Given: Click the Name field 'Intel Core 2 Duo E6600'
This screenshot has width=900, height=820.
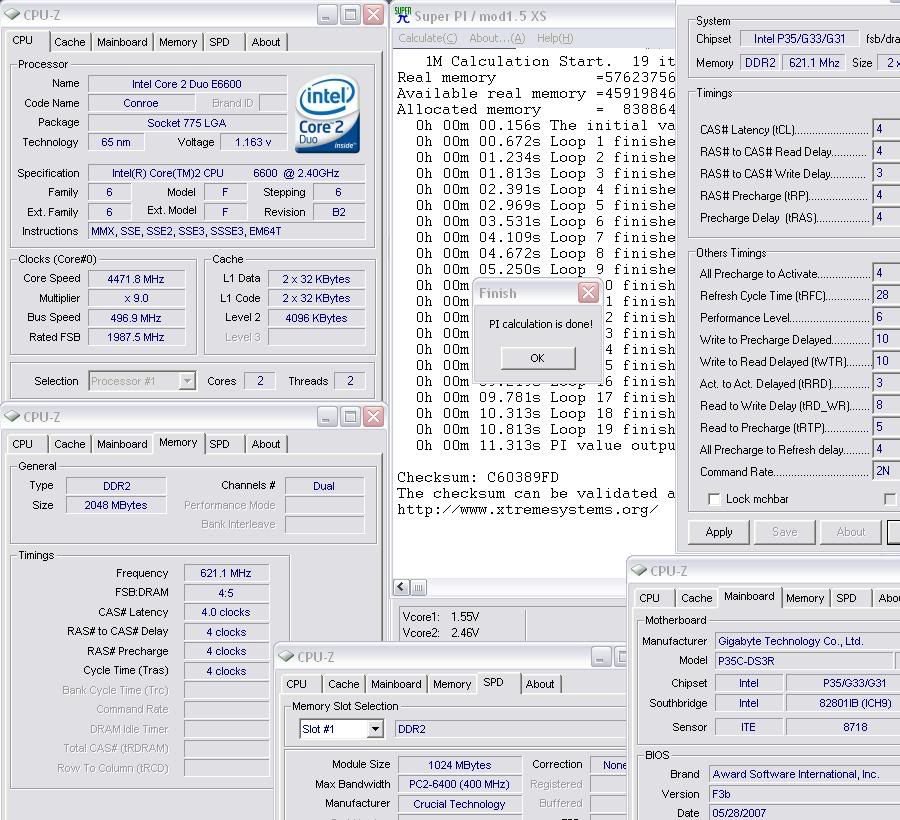Looking at the screenshot, I should point(187,84).
